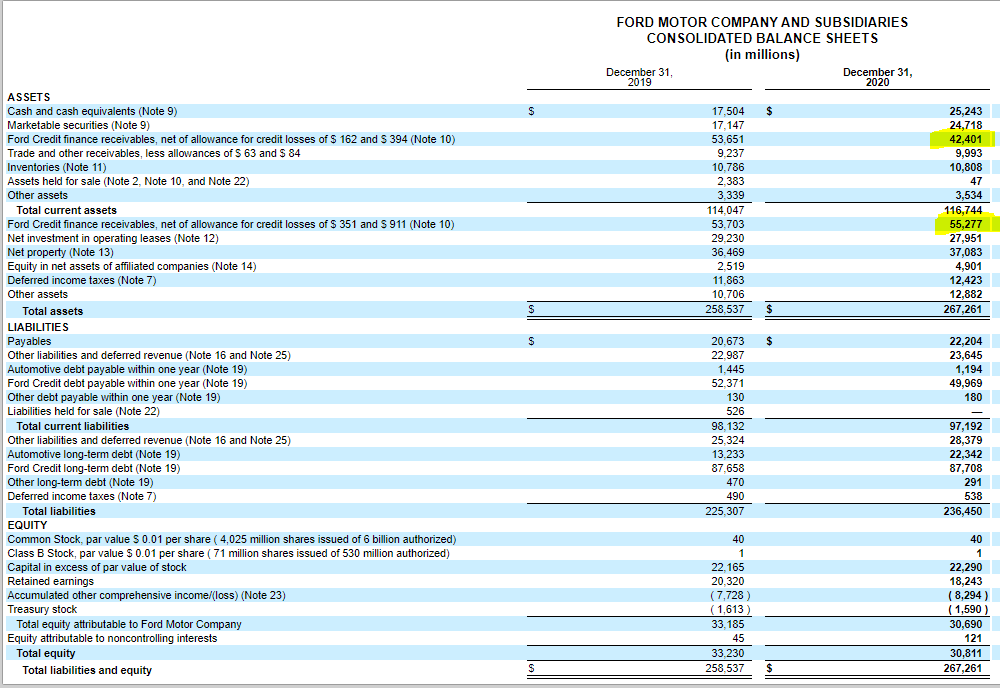Select the 'FORD MOTOR COMPANY AND SUBSIDIARIES' heading

click(x=762, y=22)
